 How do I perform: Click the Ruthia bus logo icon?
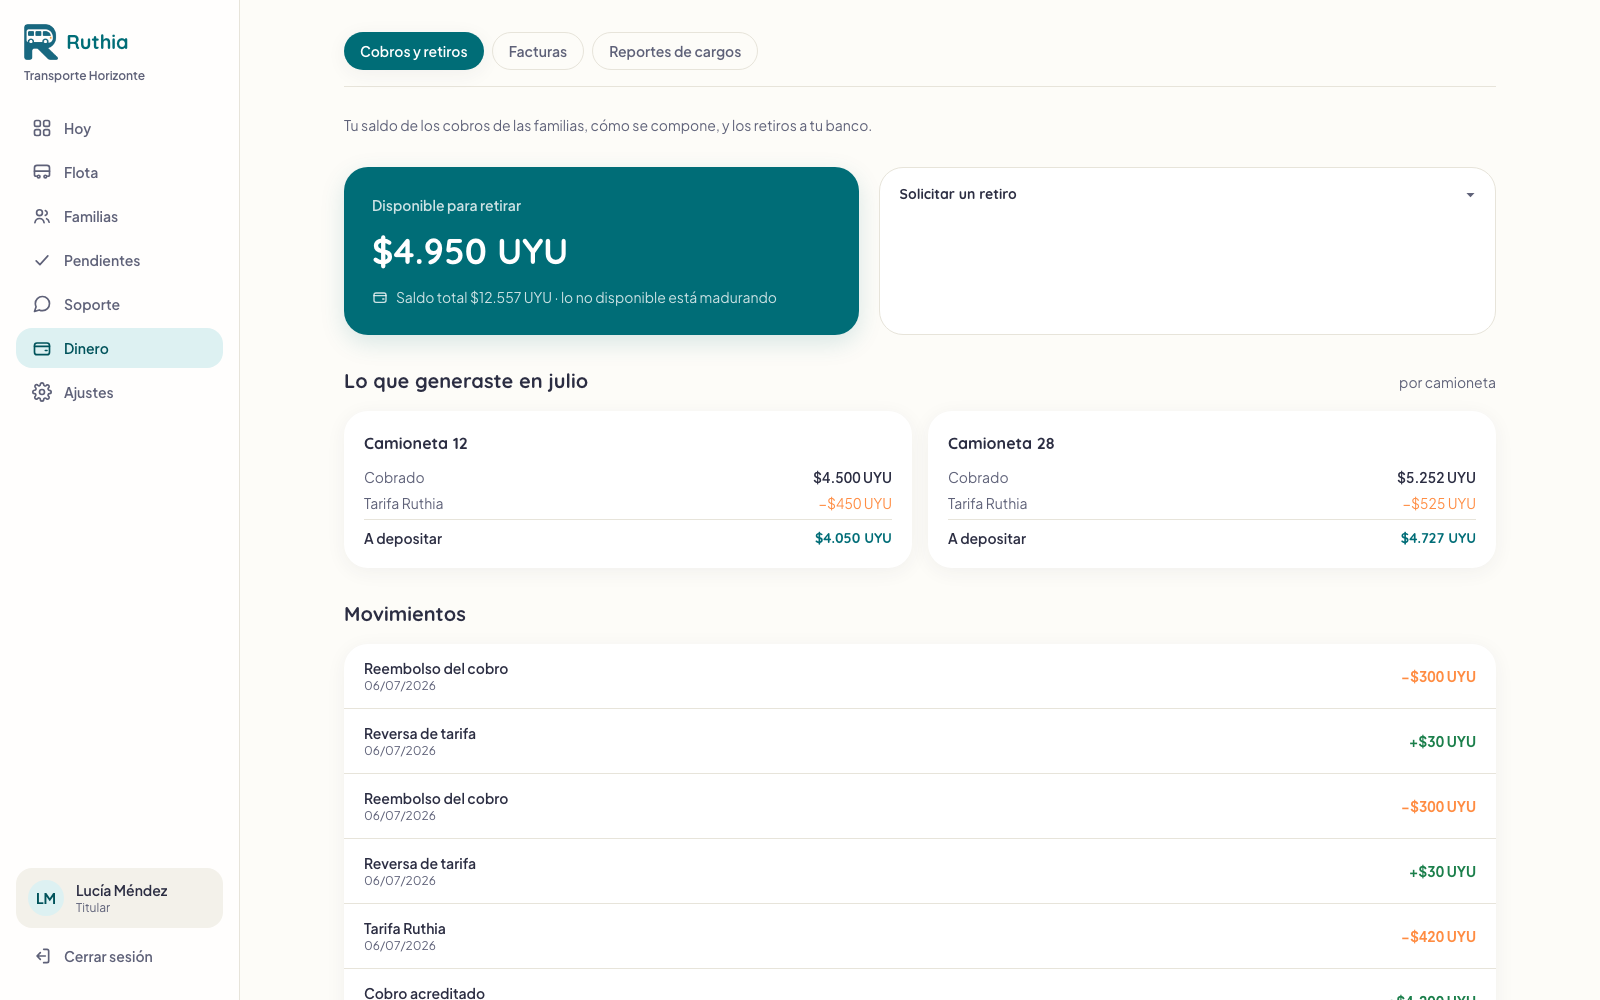[41, 42]
